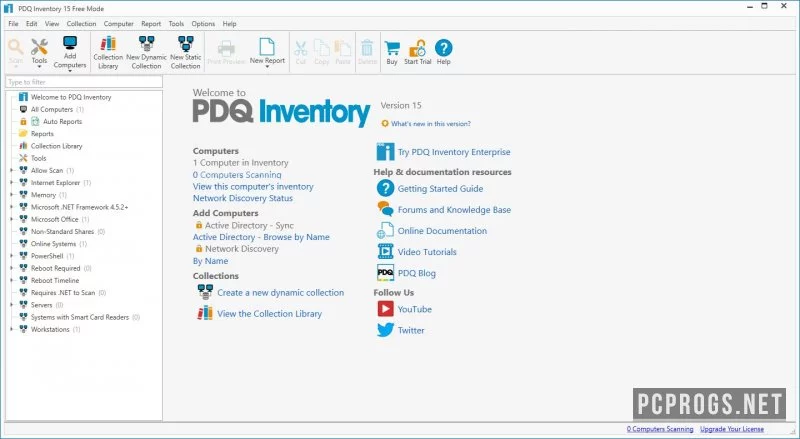
Task: Expand the Servers collection node
Action: [12, 305]
